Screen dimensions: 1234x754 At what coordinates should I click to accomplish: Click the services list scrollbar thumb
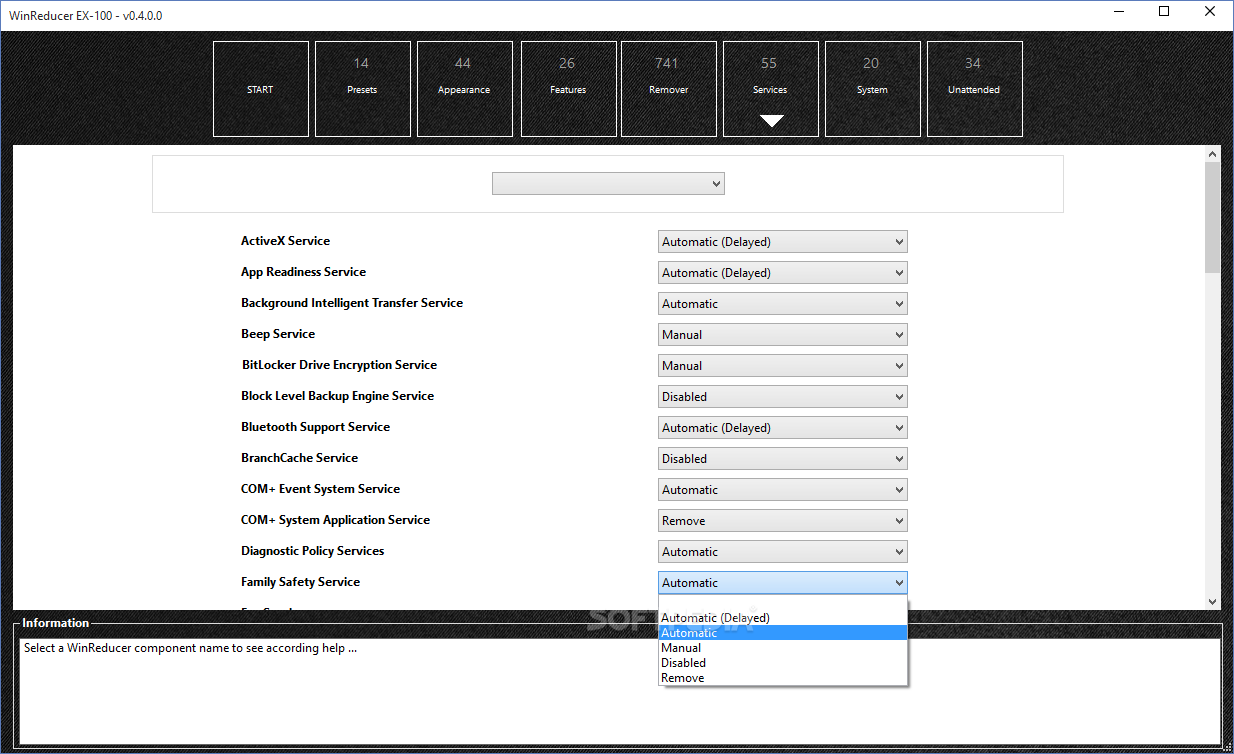point(1213,218)
